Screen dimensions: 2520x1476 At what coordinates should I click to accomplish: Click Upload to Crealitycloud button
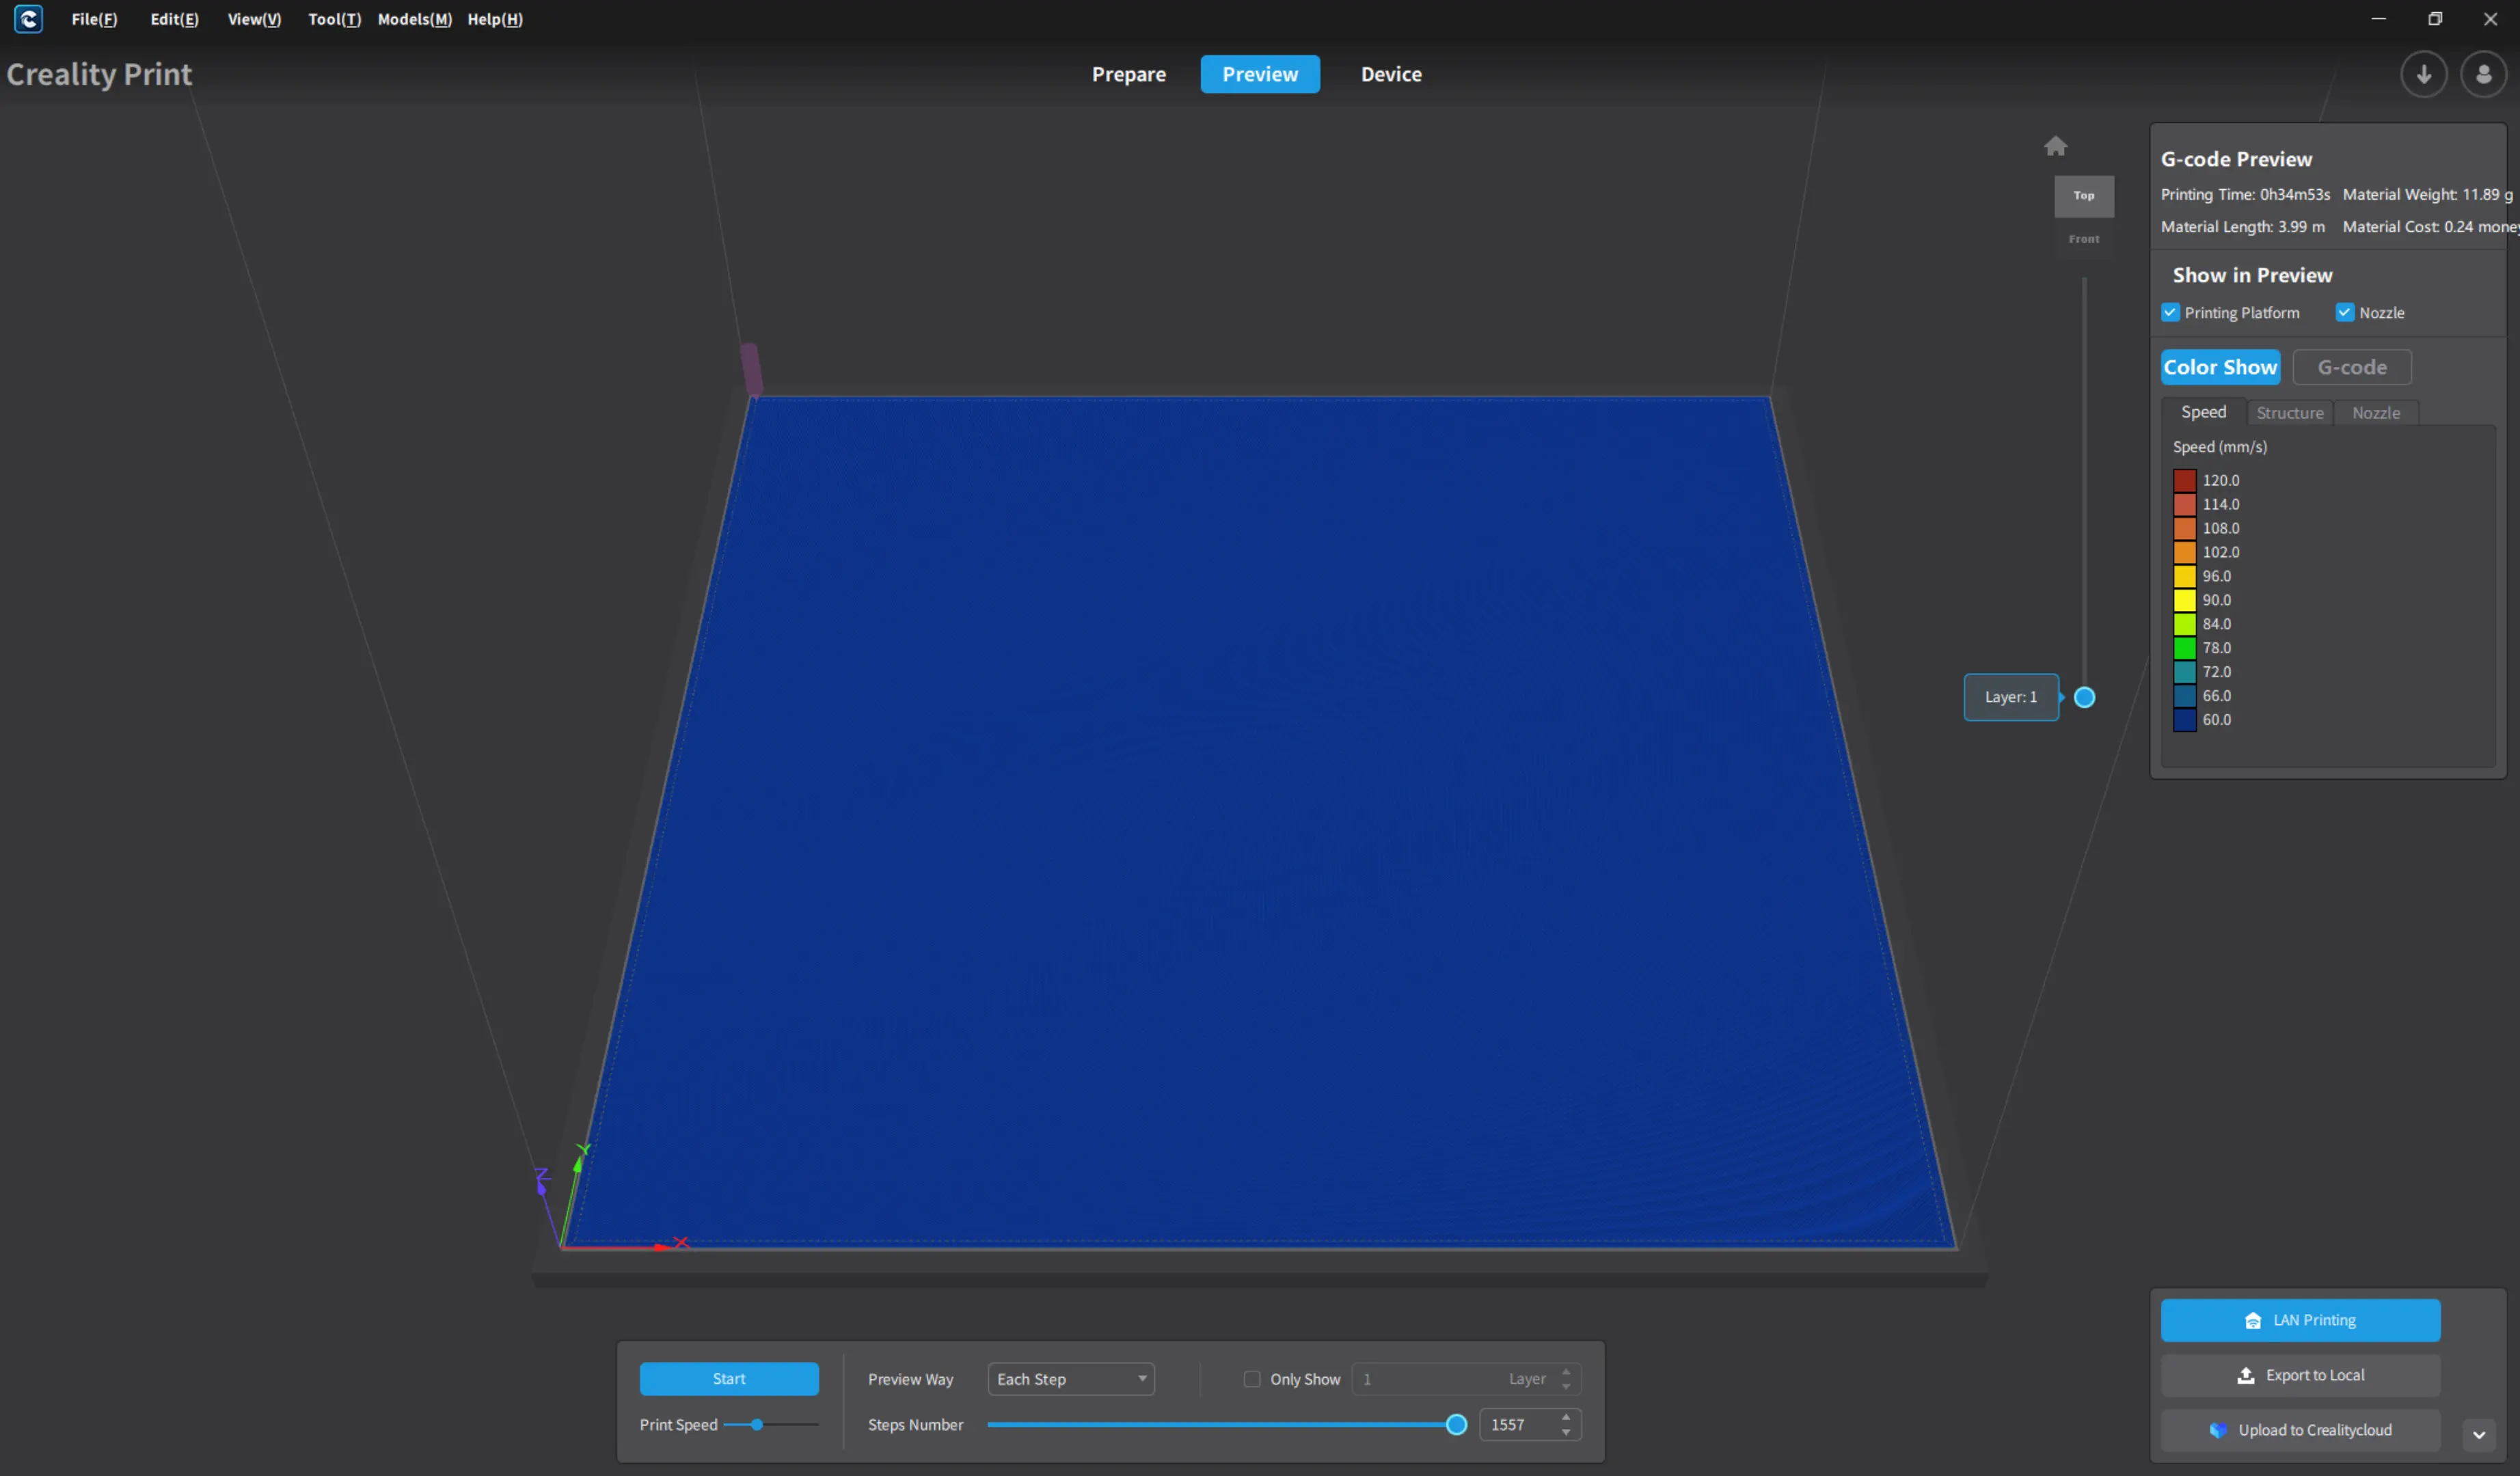click(x=2300, y=1430)
